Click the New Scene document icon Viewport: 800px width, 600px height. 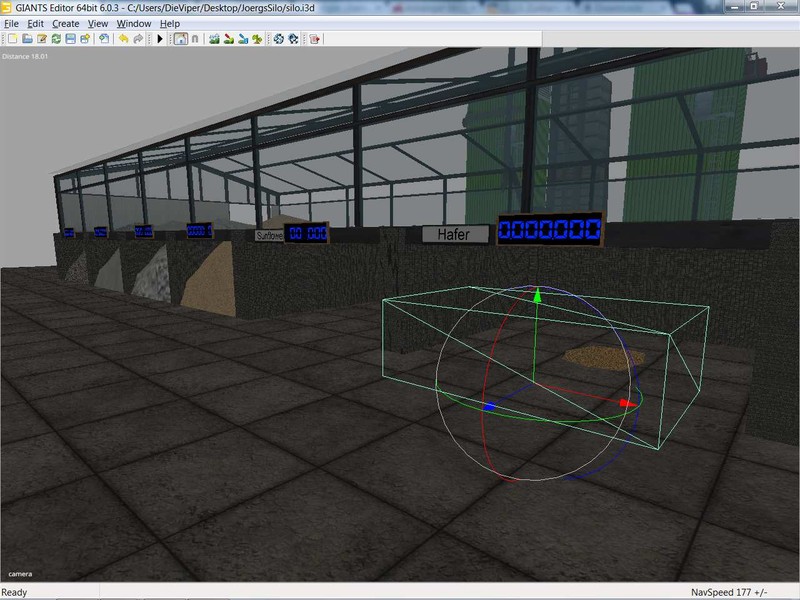(x=12, y=39)
